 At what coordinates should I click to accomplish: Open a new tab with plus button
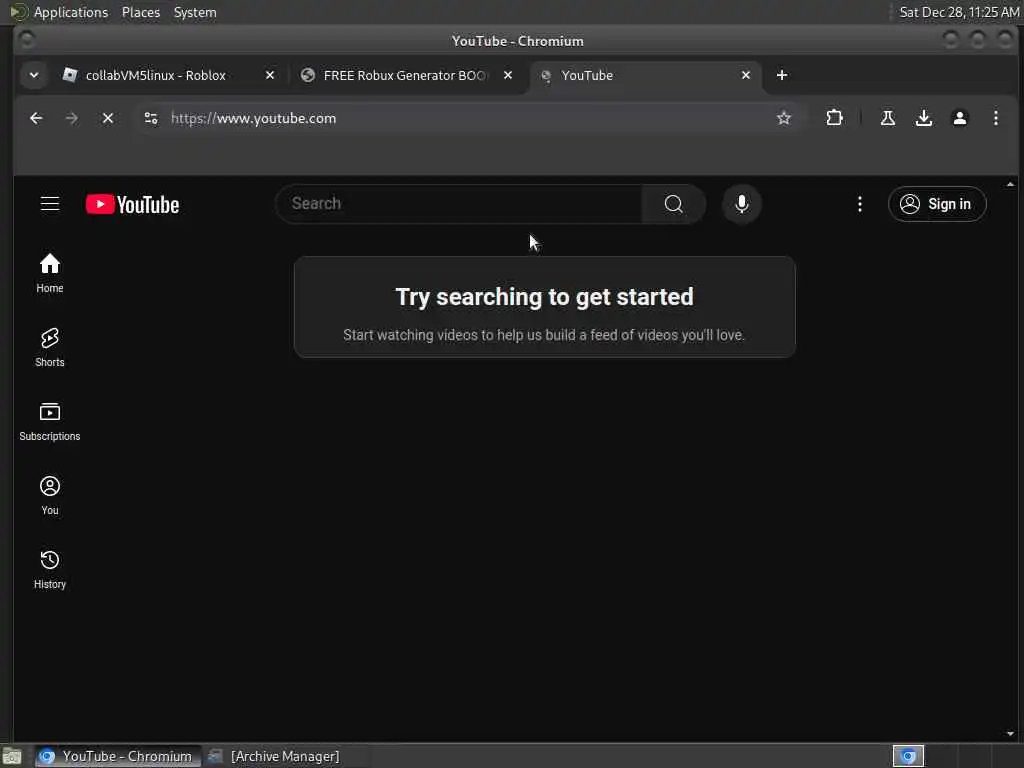point(782,75)
